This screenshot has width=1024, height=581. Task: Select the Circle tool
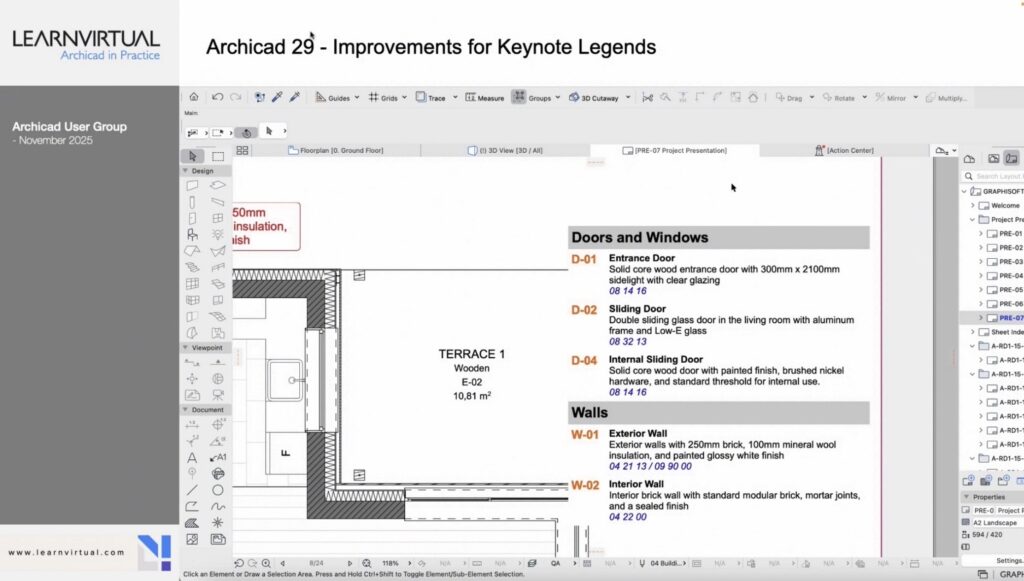pos(217,490)
